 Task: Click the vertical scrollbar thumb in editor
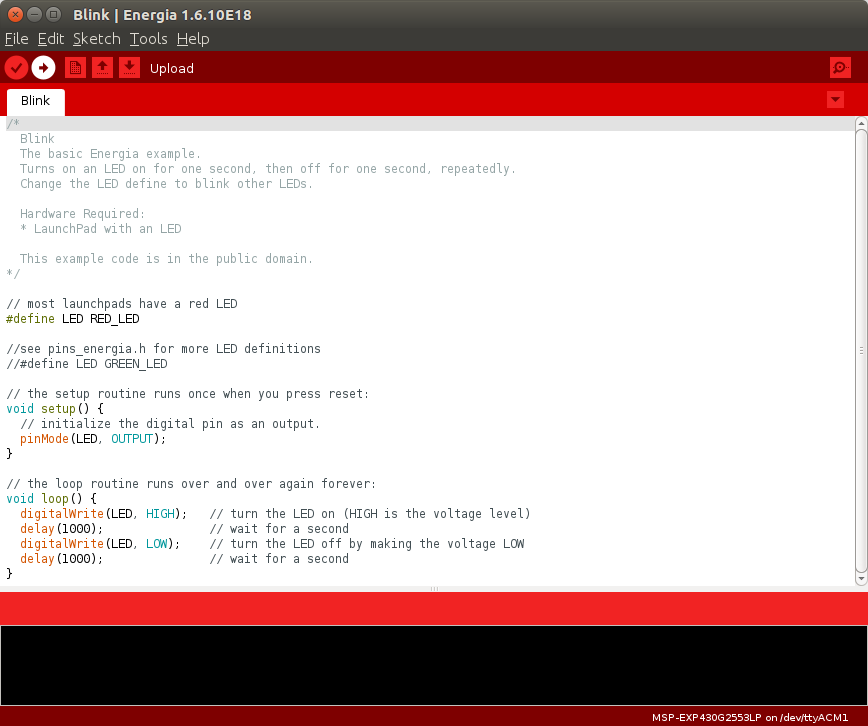861,350
